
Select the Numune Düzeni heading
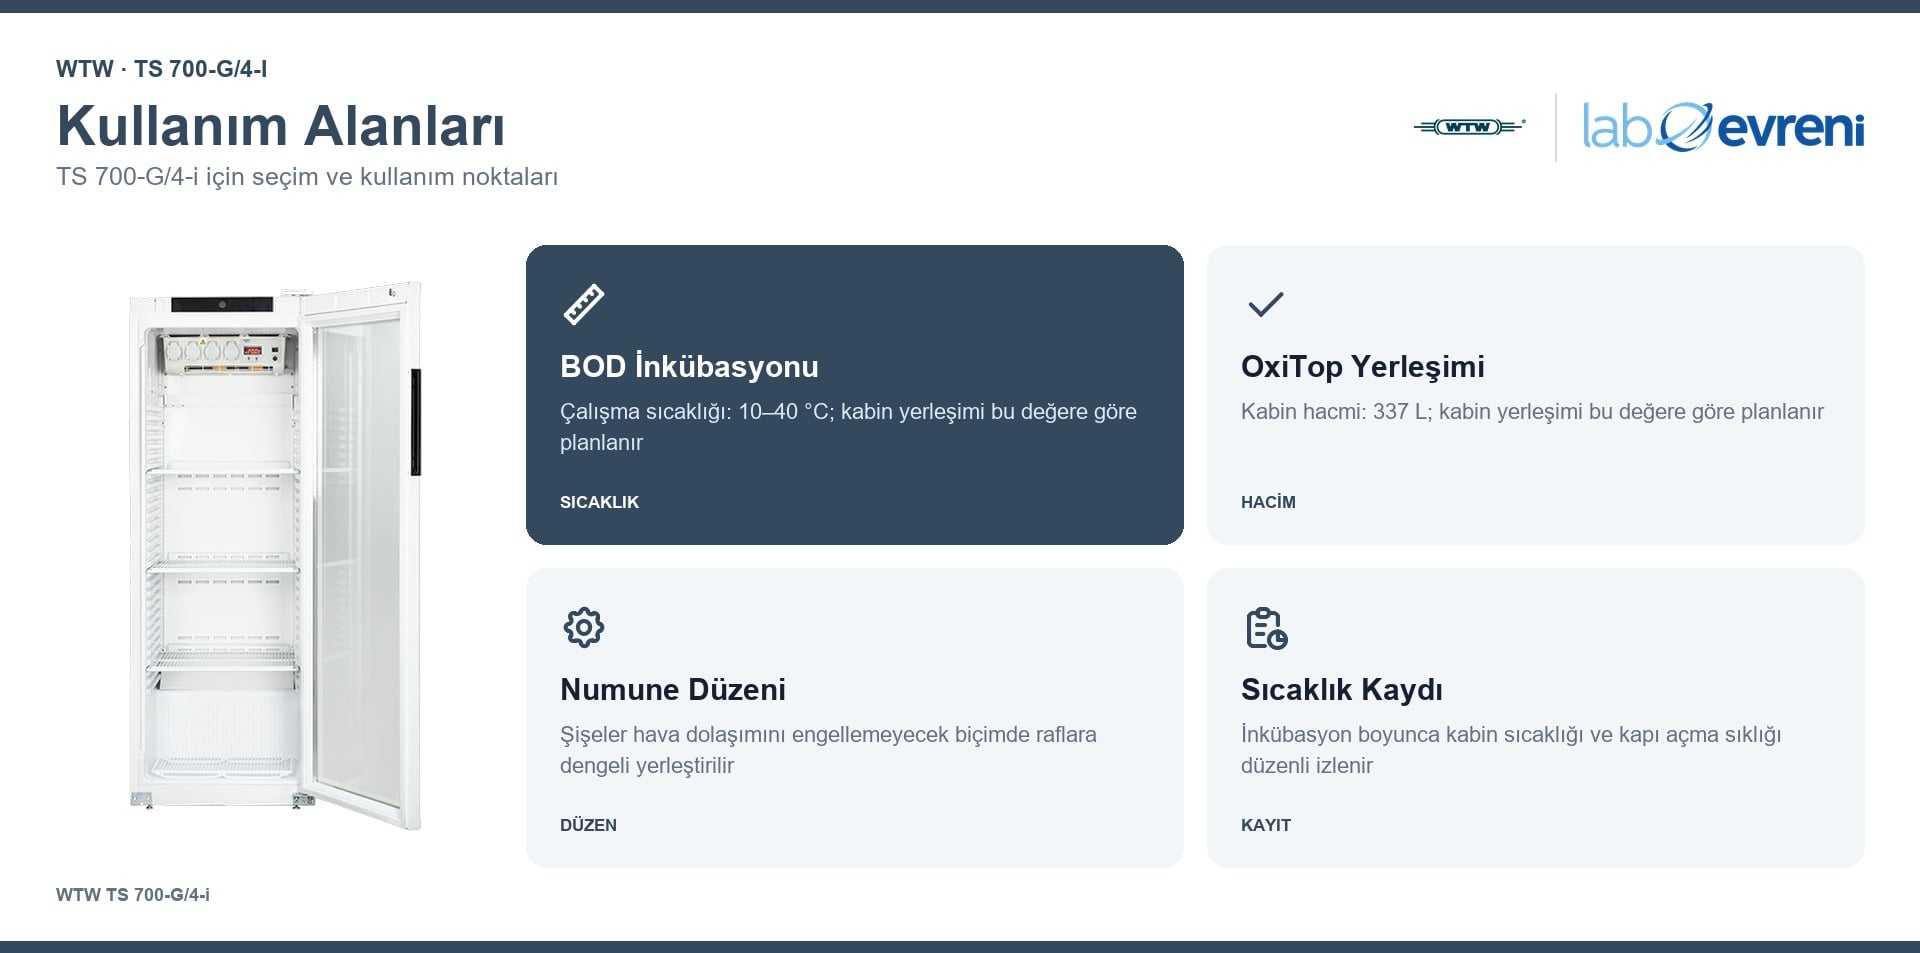[x=673, y=690]
